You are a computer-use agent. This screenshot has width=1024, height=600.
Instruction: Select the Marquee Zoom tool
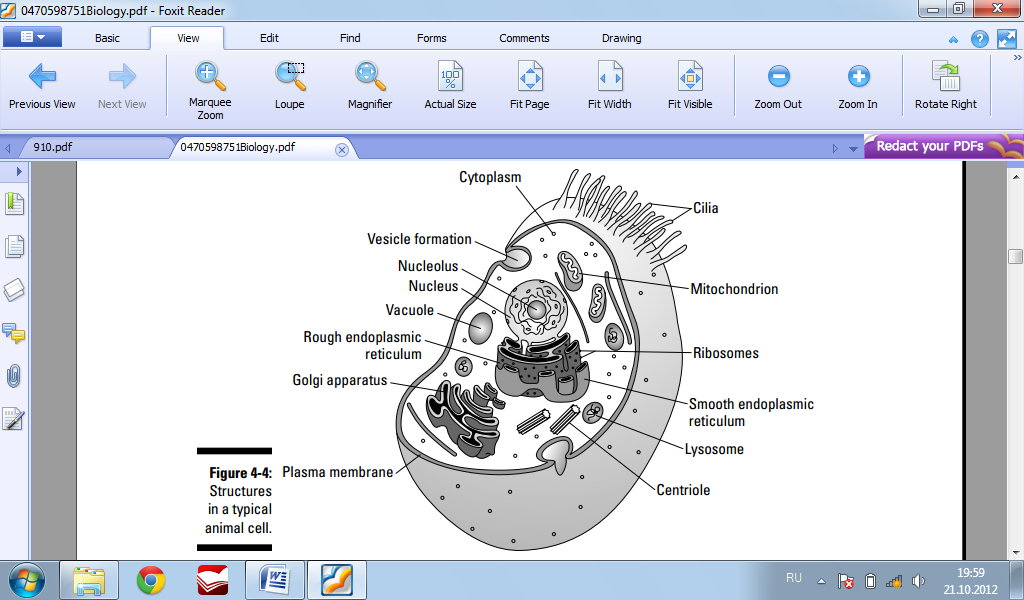(210, 90)
